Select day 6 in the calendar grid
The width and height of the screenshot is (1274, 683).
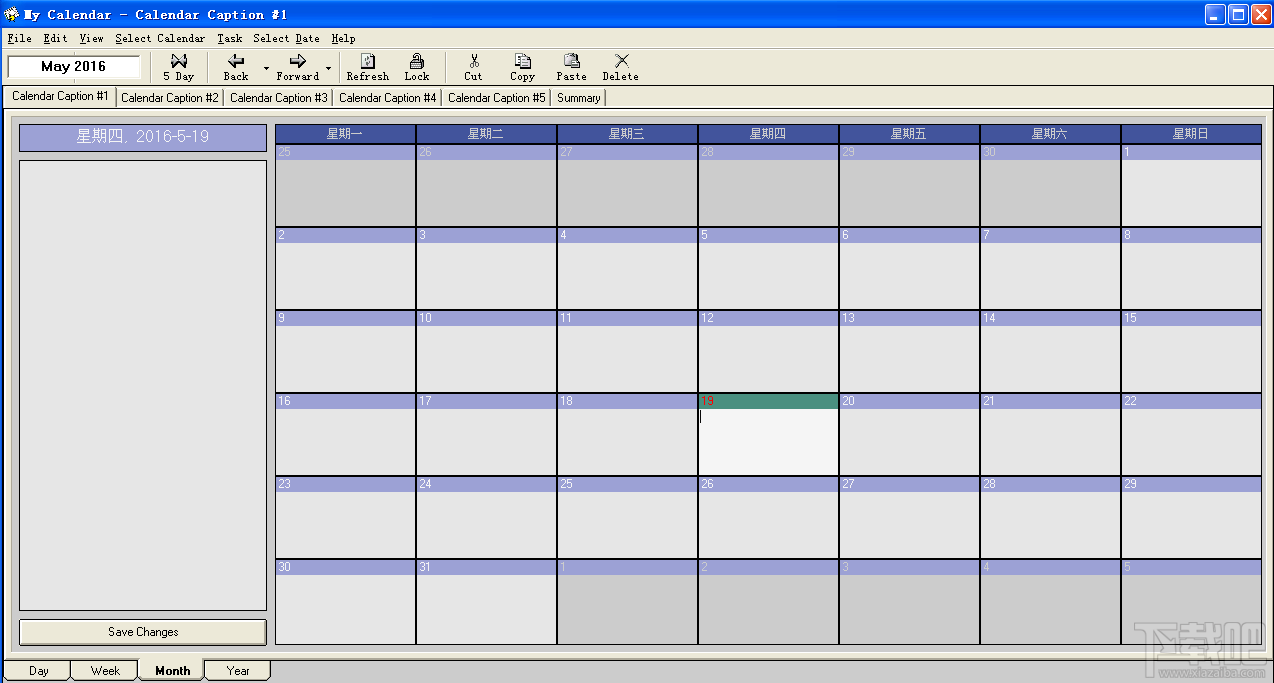[x=909, y=268]
